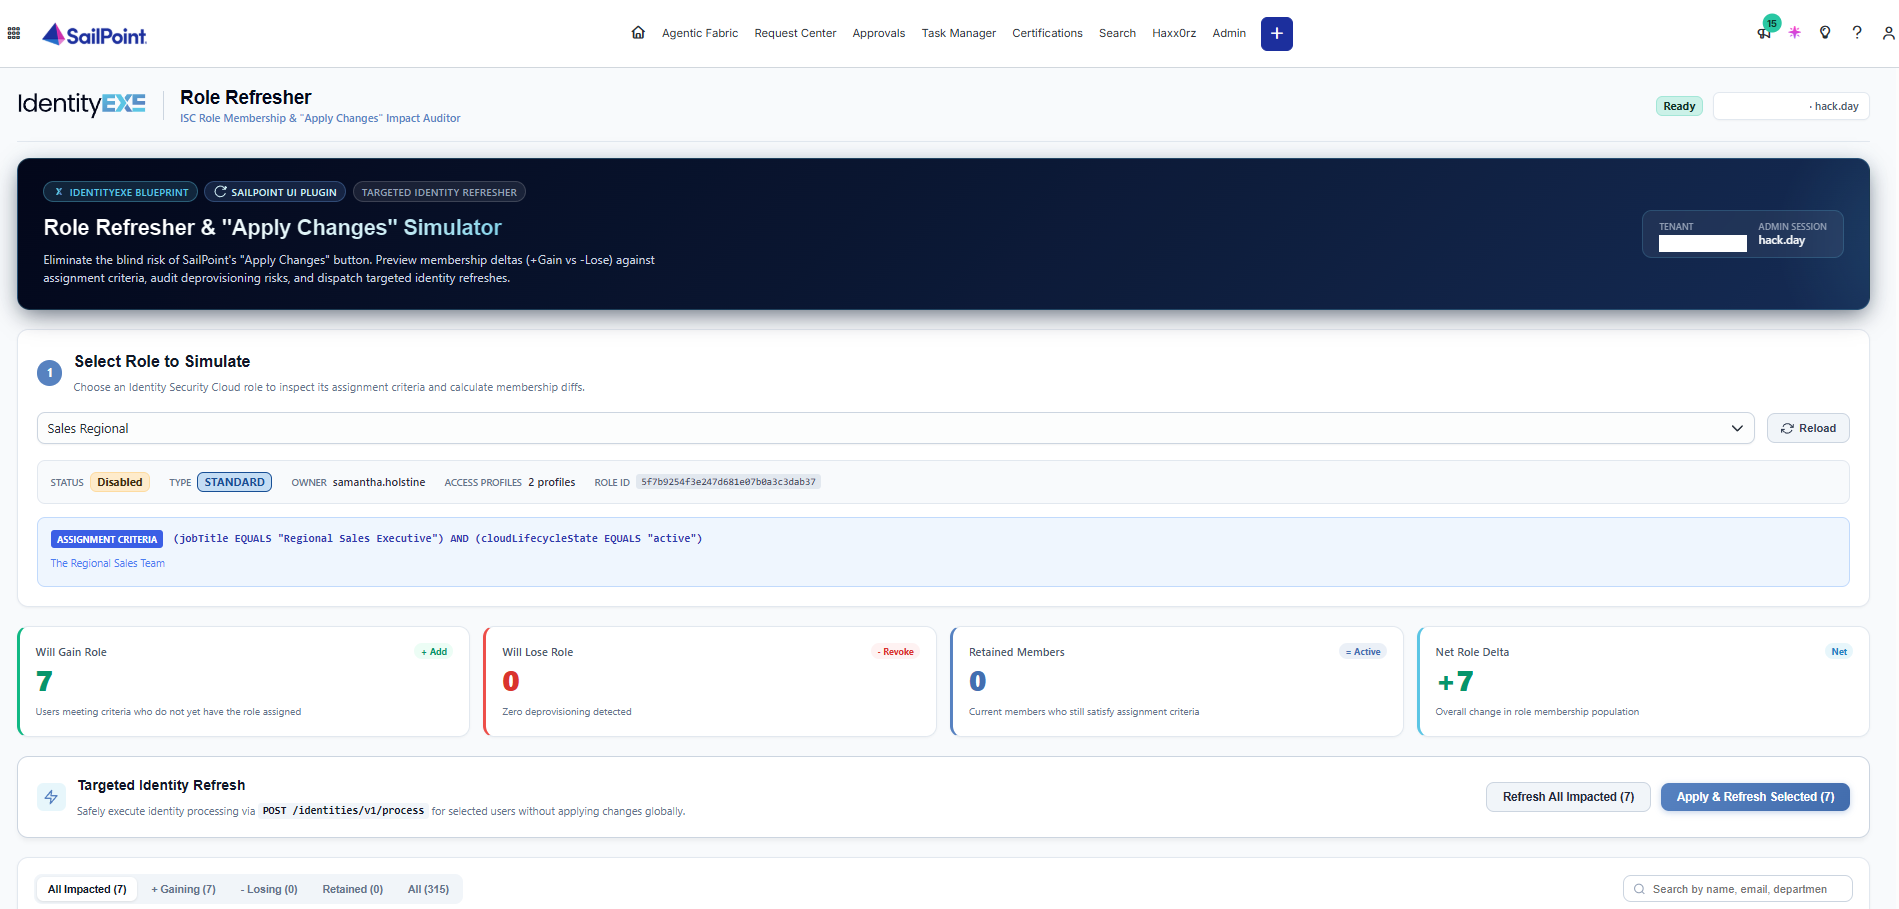This screenshot has height=909, width=1899.
Task: Expand the Sales Regional role dropdown
Action: (896, 428)
